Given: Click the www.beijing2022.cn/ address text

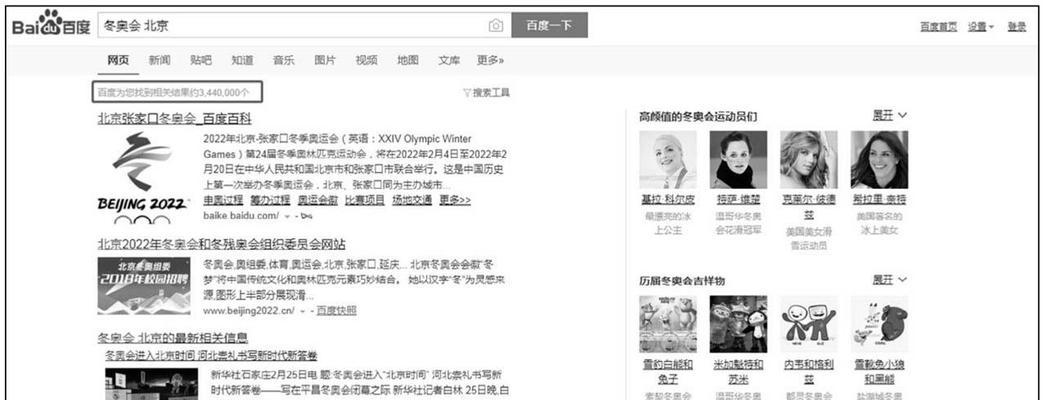Looking at the screenshot, I should pyautogui.click(x=249, y=311).
